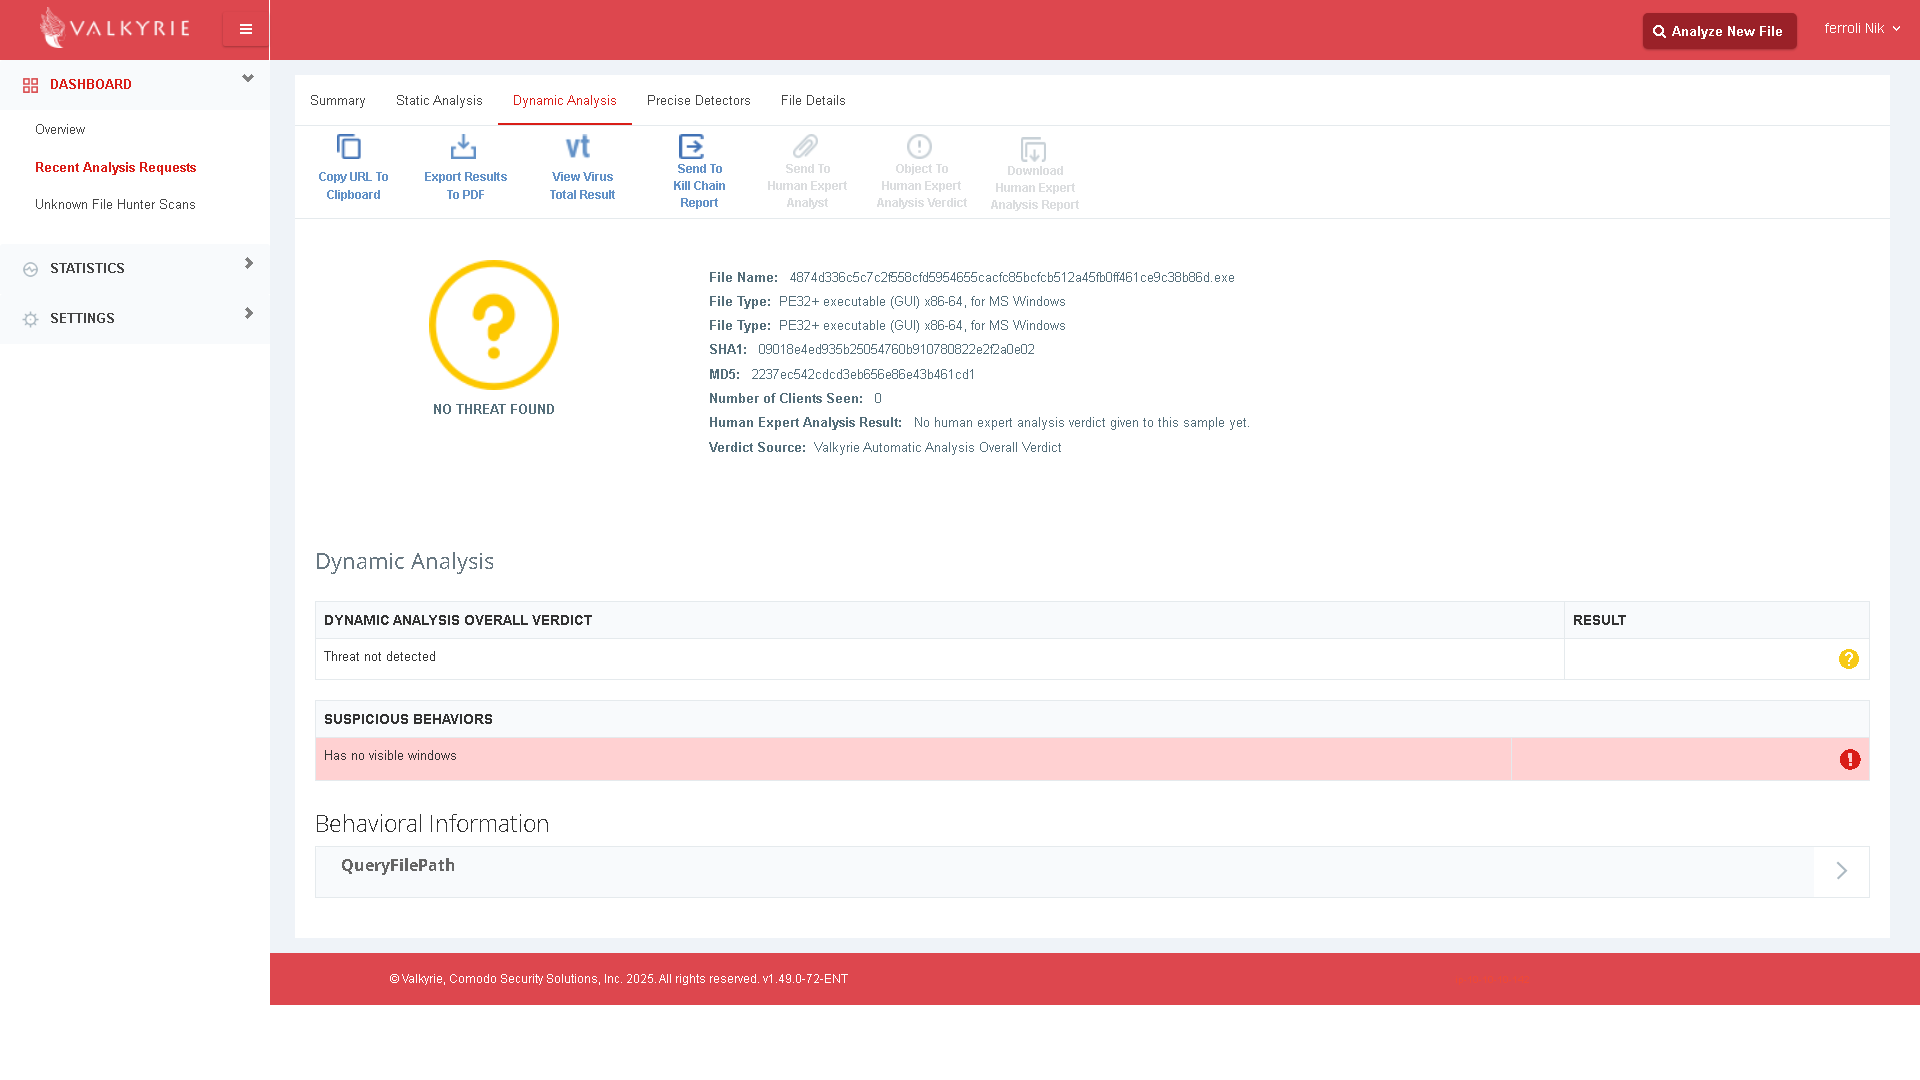Open the View Virus Total Result icon

coord(578,147)
